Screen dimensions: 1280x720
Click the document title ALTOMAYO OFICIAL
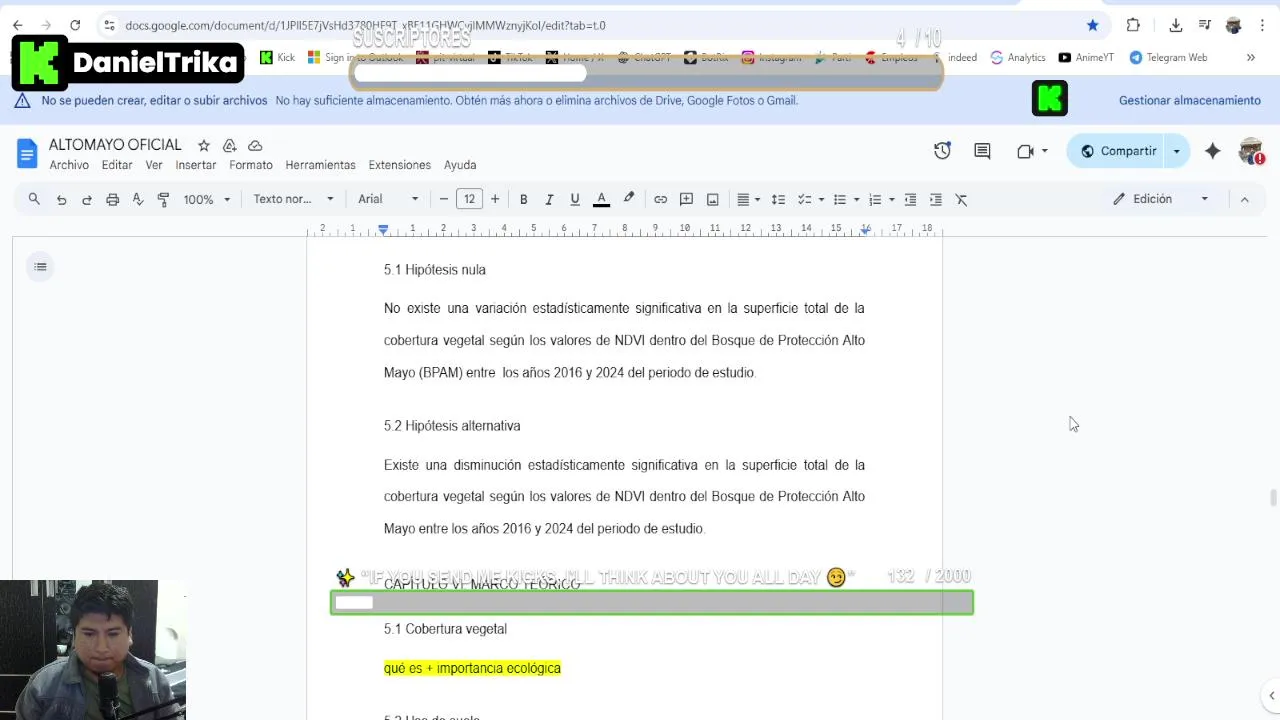[x=115, y=145]
